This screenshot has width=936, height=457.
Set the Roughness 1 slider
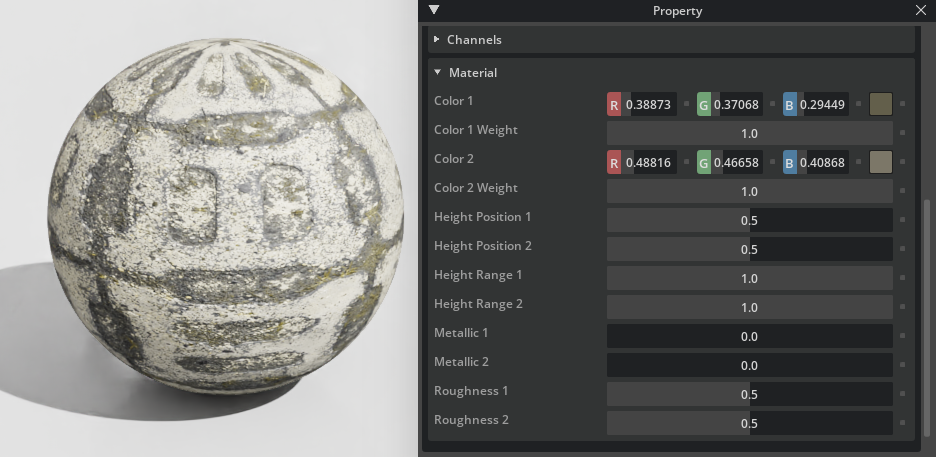point(750,394)
